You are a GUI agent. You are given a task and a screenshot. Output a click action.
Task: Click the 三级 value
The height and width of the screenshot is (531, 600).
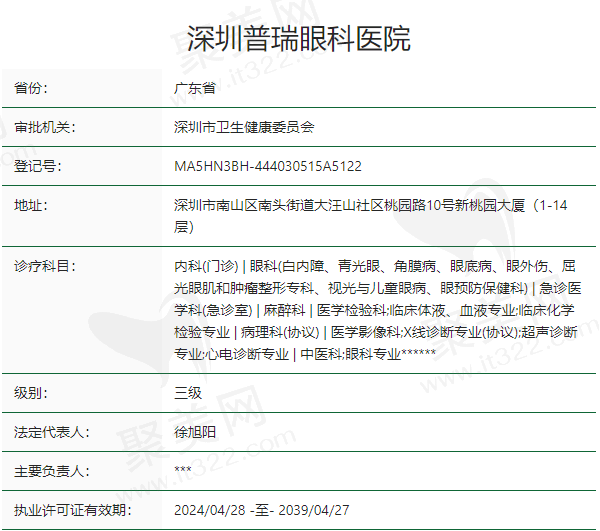tap(188, 393)
